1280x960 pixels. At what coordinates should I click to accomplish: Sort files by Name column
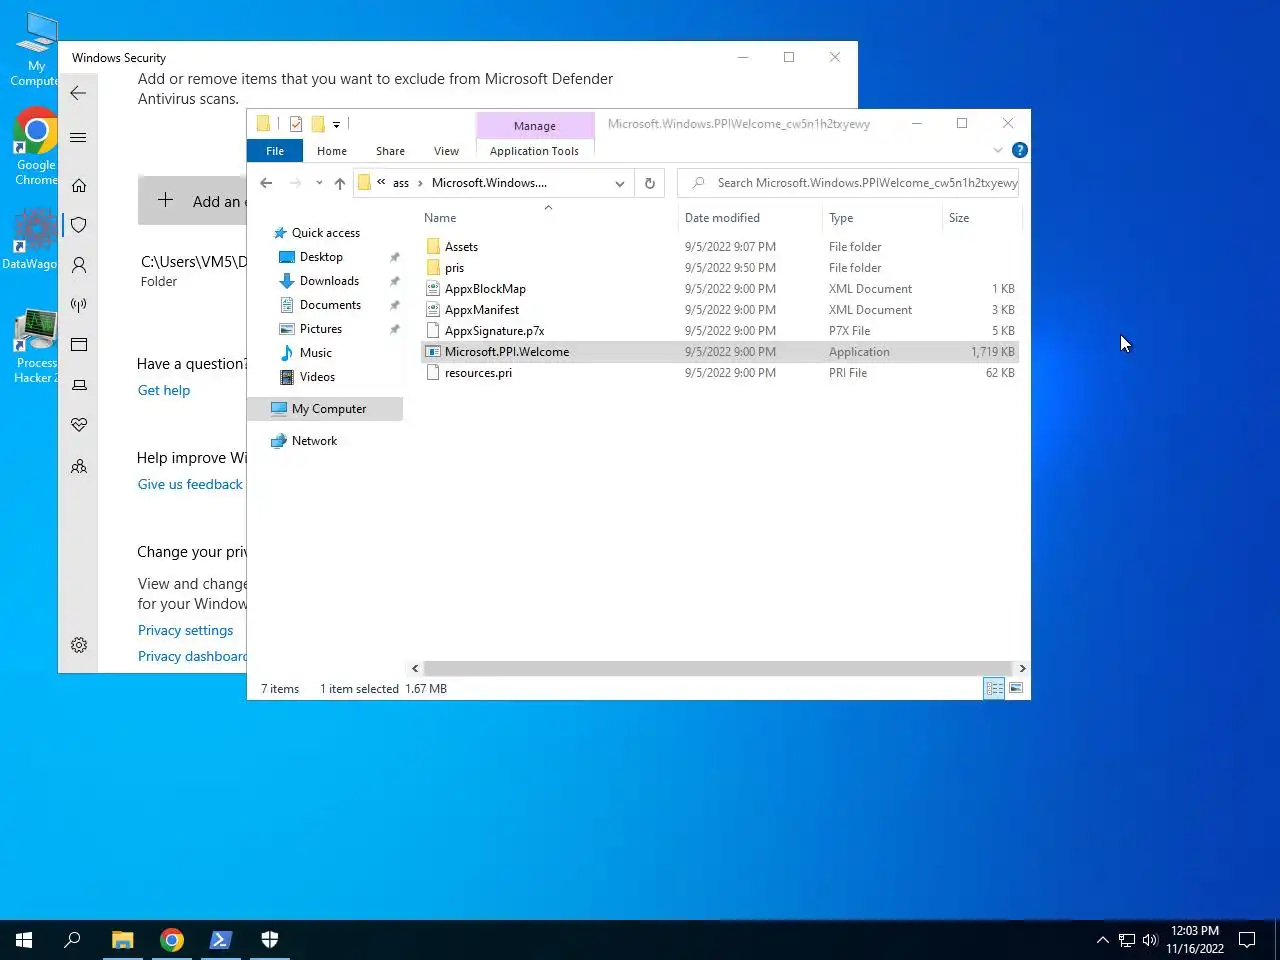(x=548, y=218)
